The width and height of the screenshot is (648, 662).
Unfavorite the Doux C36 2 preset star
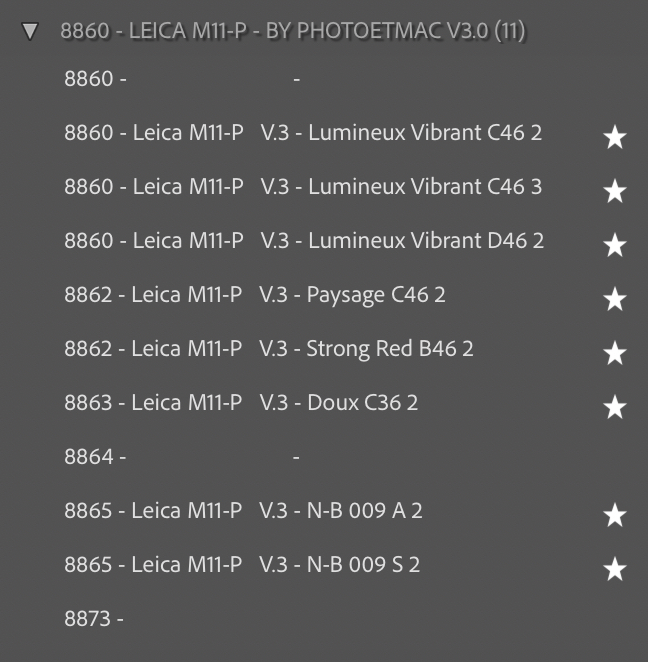[x=615, y=407]
